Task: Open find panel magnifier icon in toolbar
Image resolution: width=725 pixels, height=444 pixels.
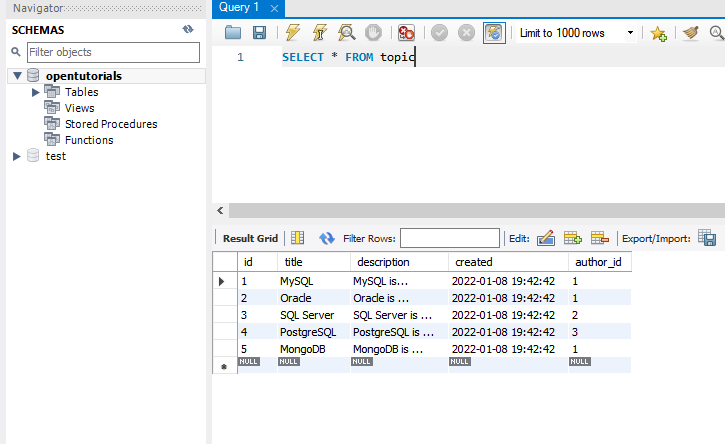Action: pos(717,33)
